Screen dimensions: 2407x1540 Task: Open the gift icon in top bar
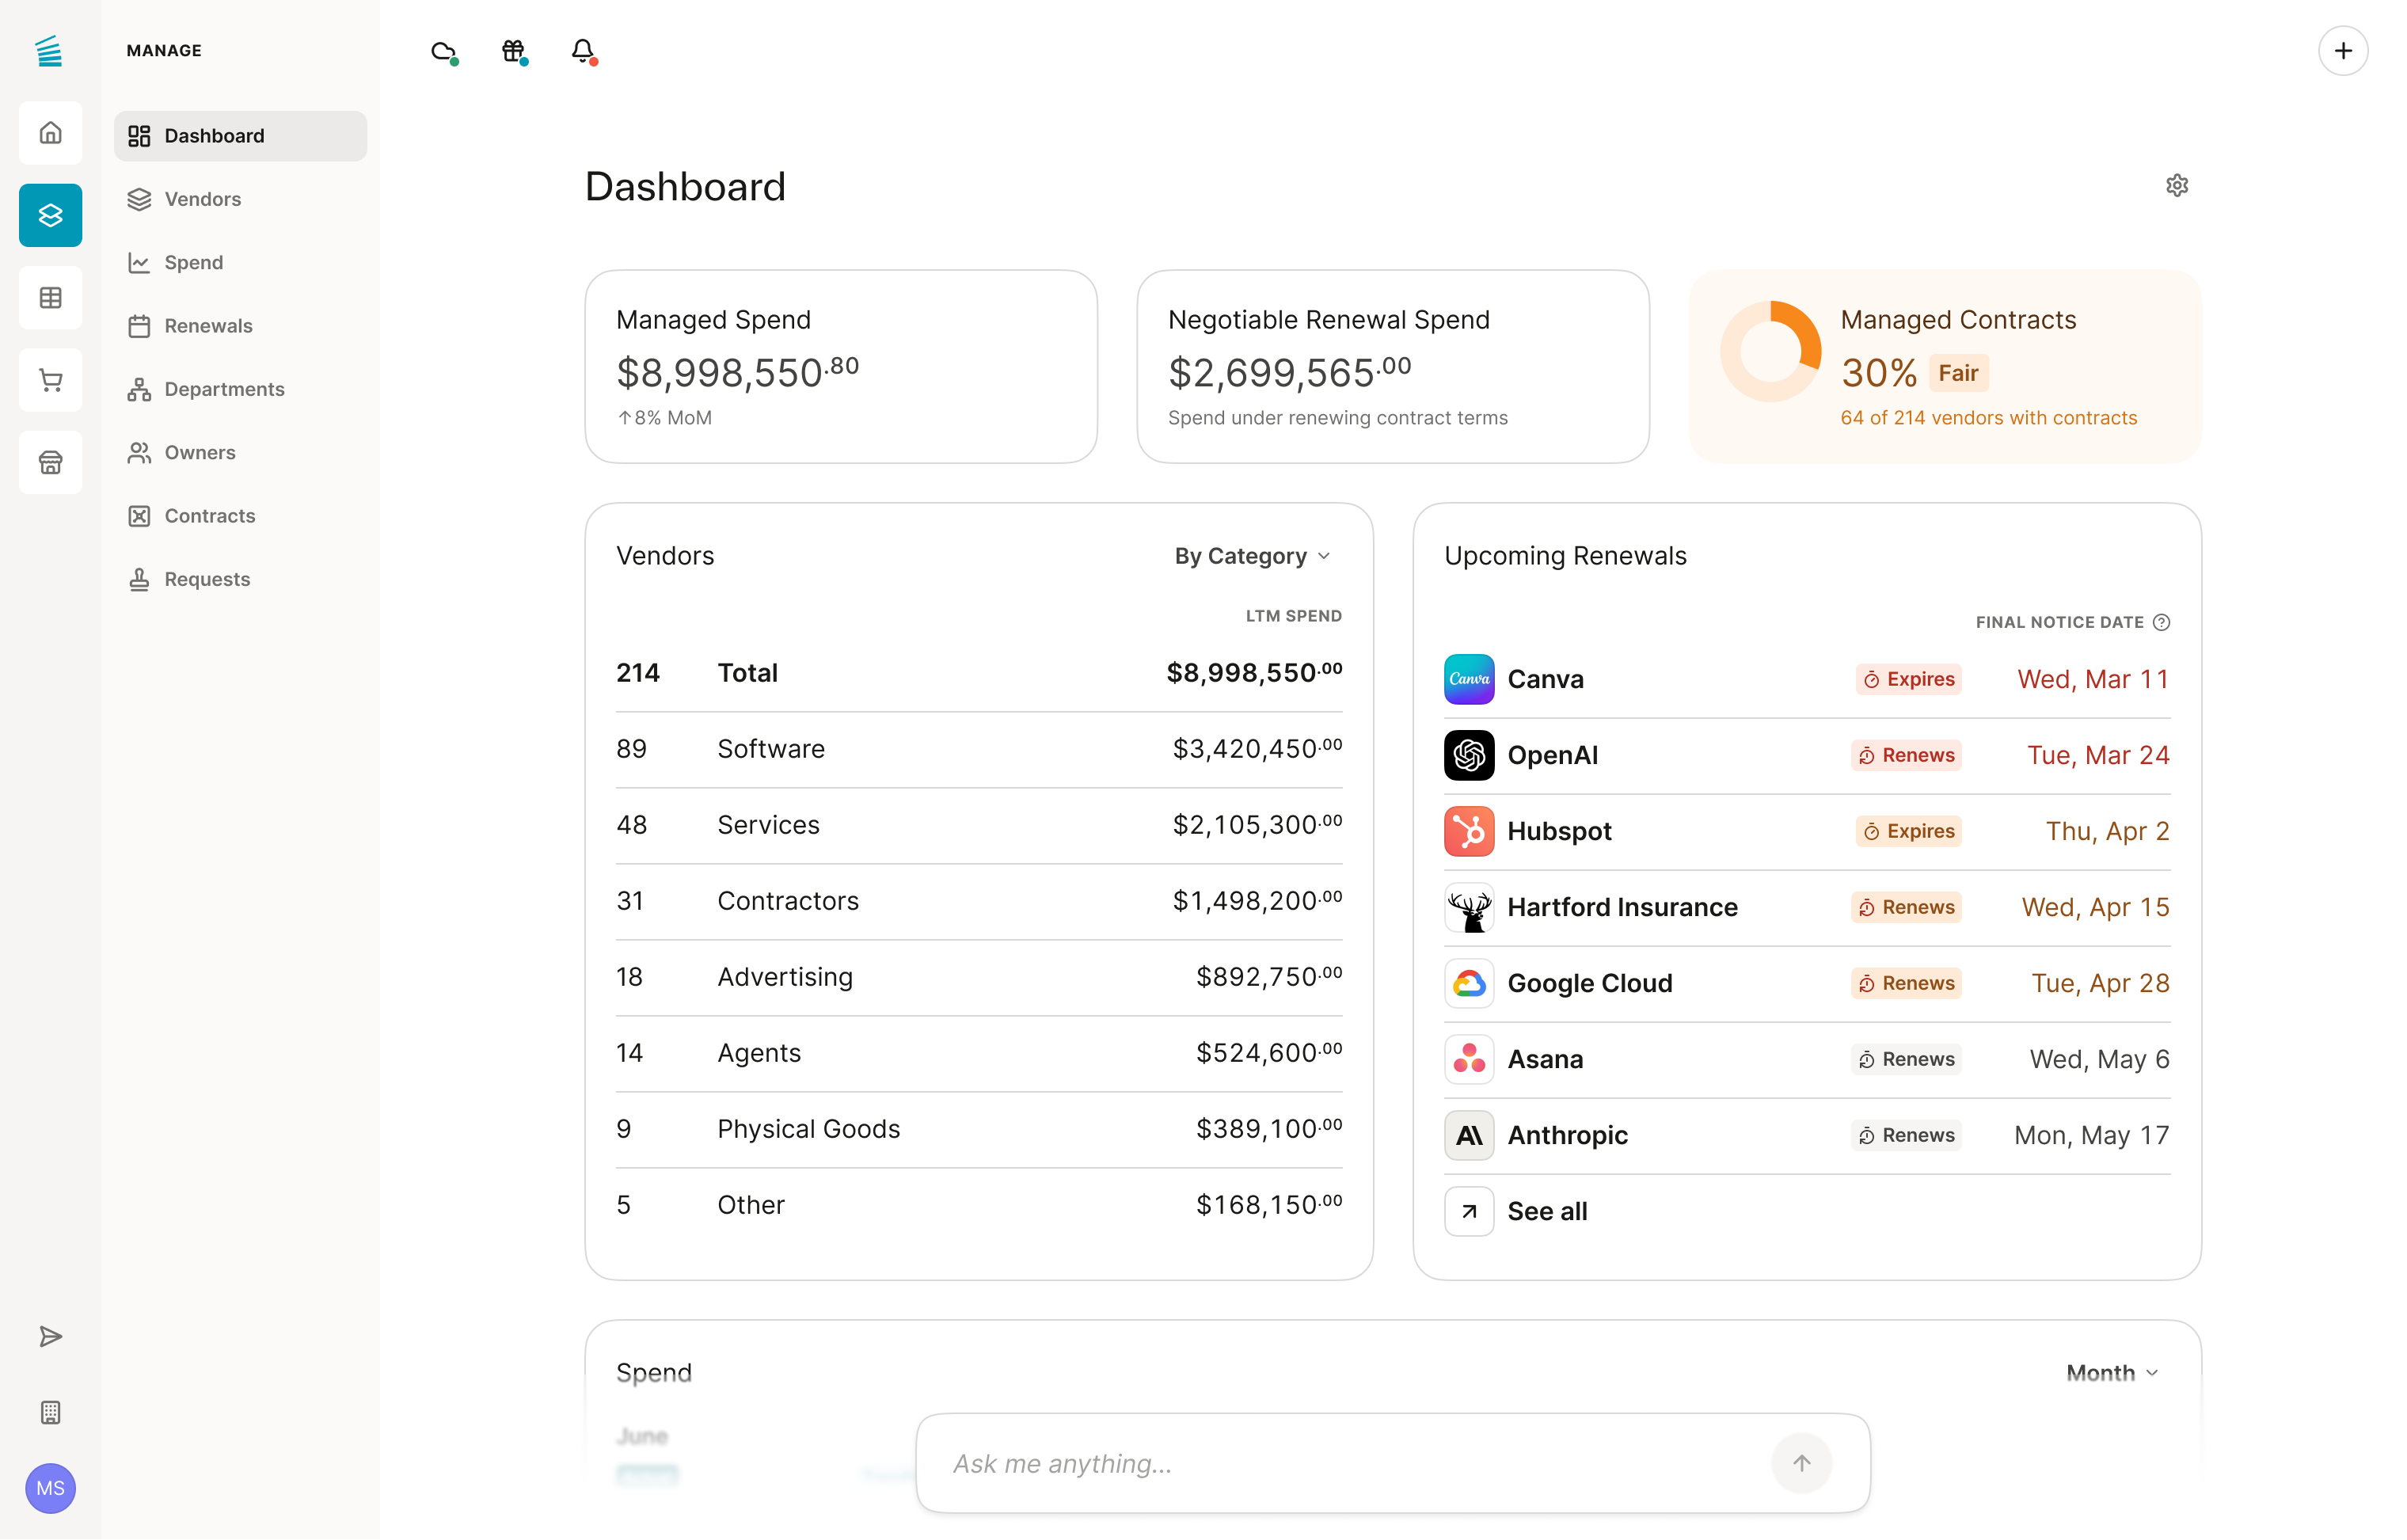513,50
